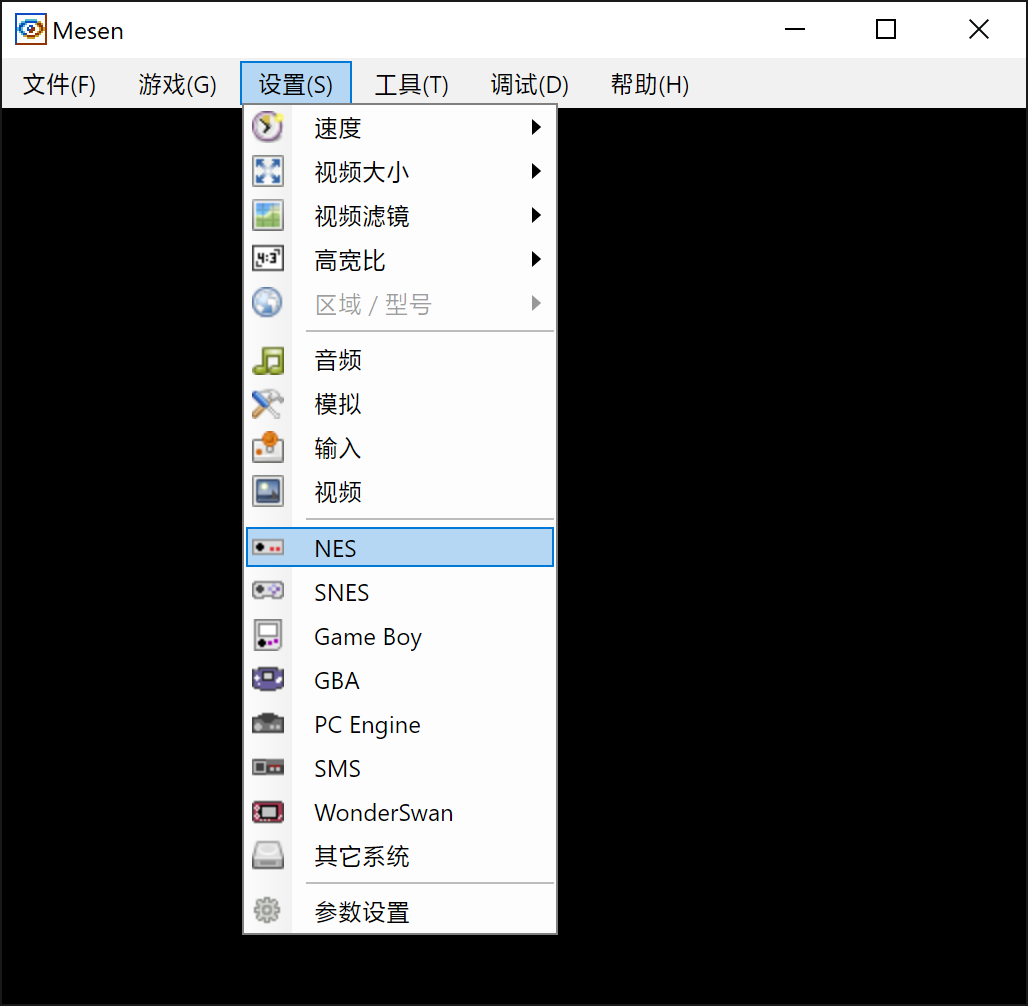Expand the 视频滤镜 submenu arrow

536,215
